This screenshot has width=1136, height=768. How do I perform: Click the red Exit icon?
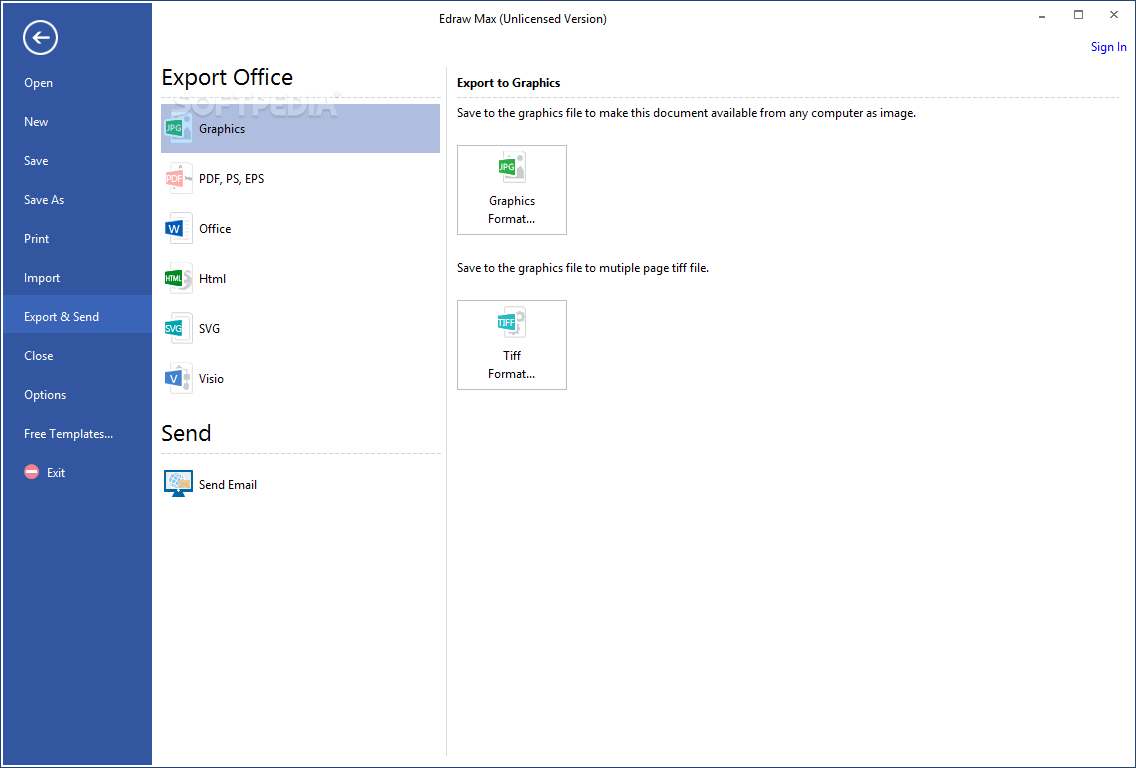32,472
